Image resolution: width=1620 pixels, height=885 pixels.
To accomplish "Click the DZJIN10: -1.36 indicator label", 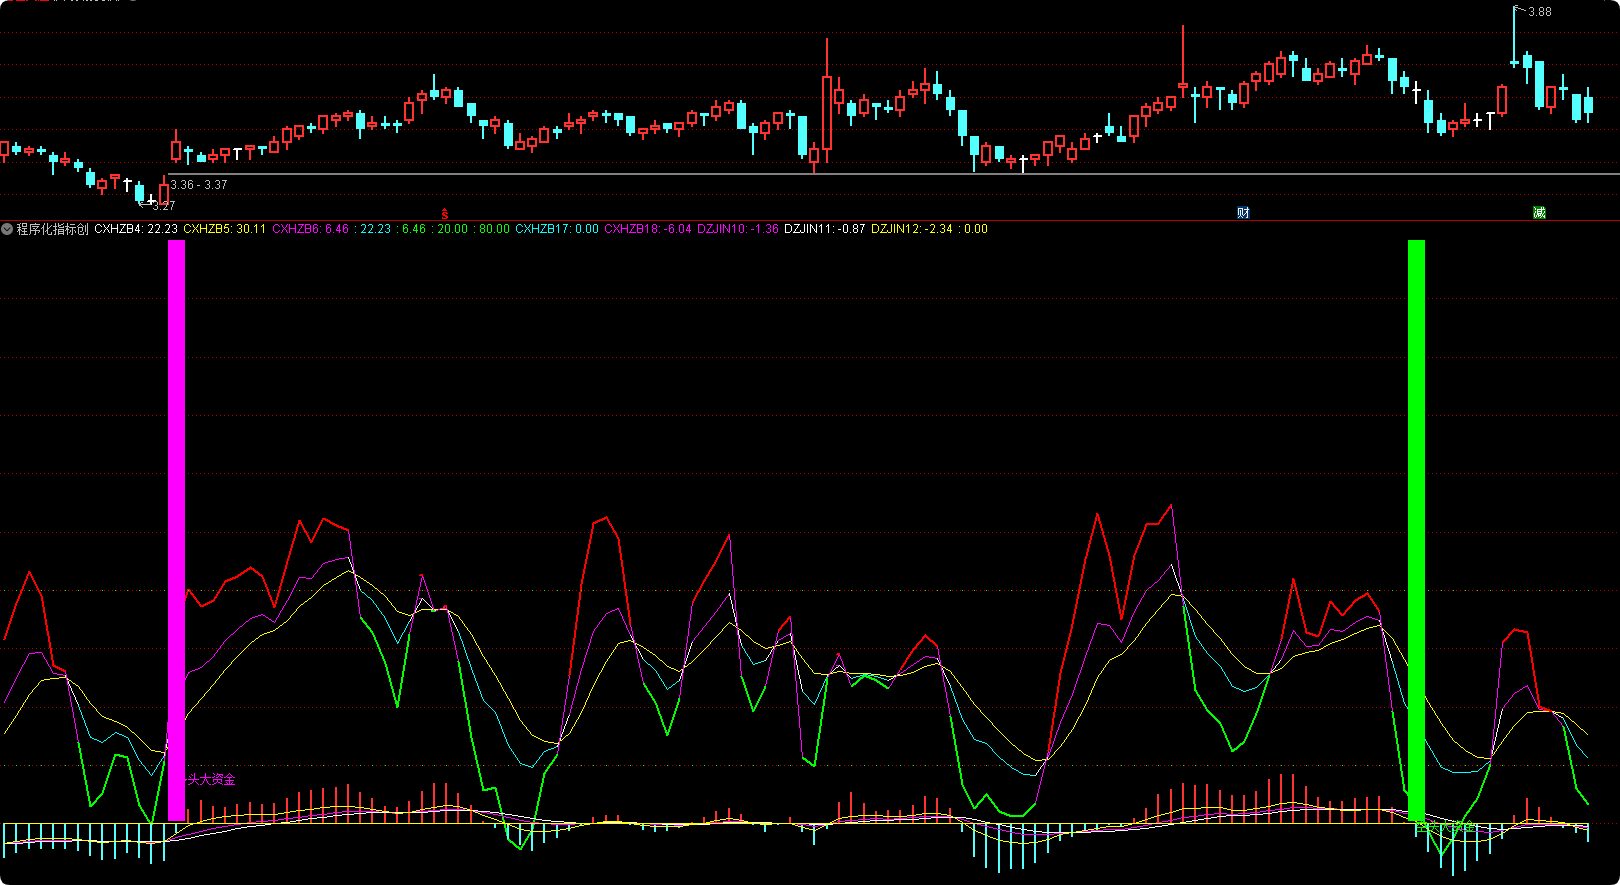I will [x=737, y=229].
